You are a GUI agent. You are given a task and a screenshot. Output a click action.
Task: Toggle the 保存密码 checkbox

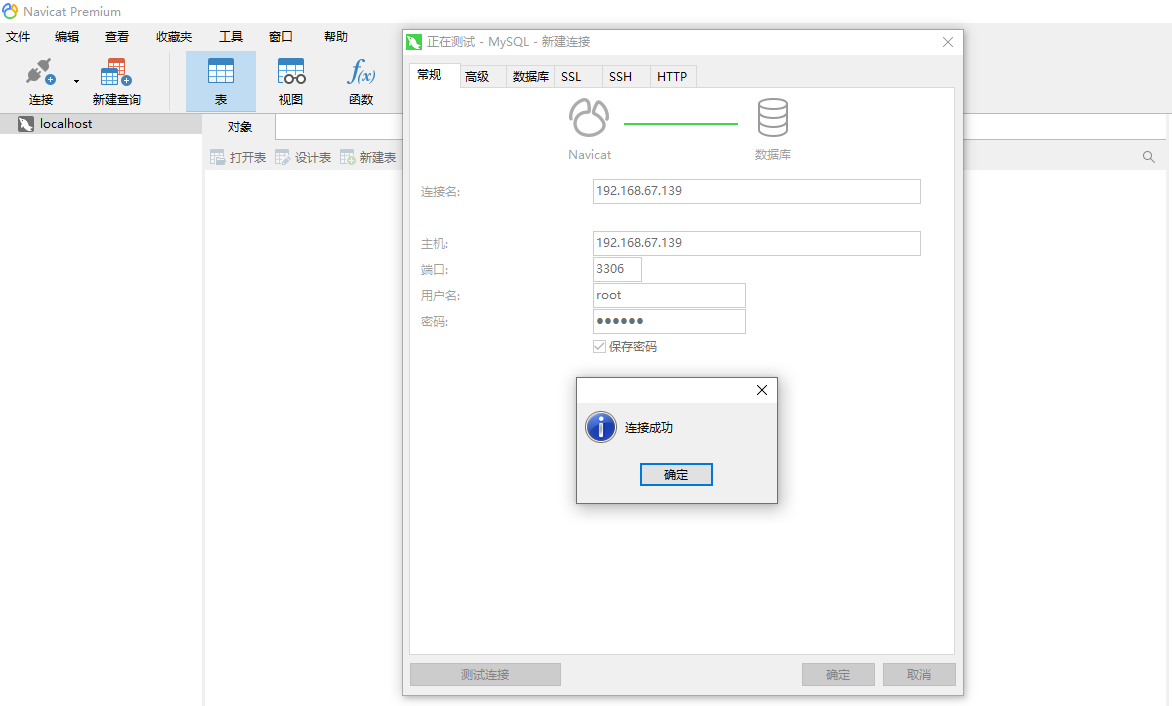coord(599,347)
